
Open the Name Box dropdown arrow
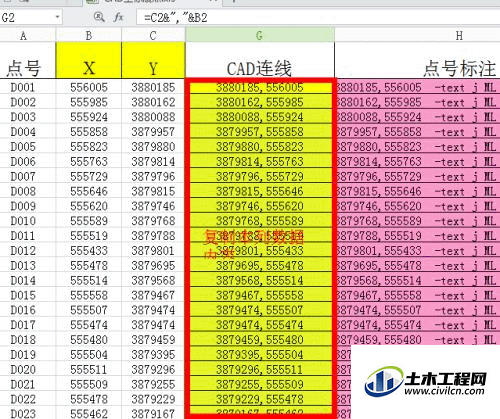point(57,17)
